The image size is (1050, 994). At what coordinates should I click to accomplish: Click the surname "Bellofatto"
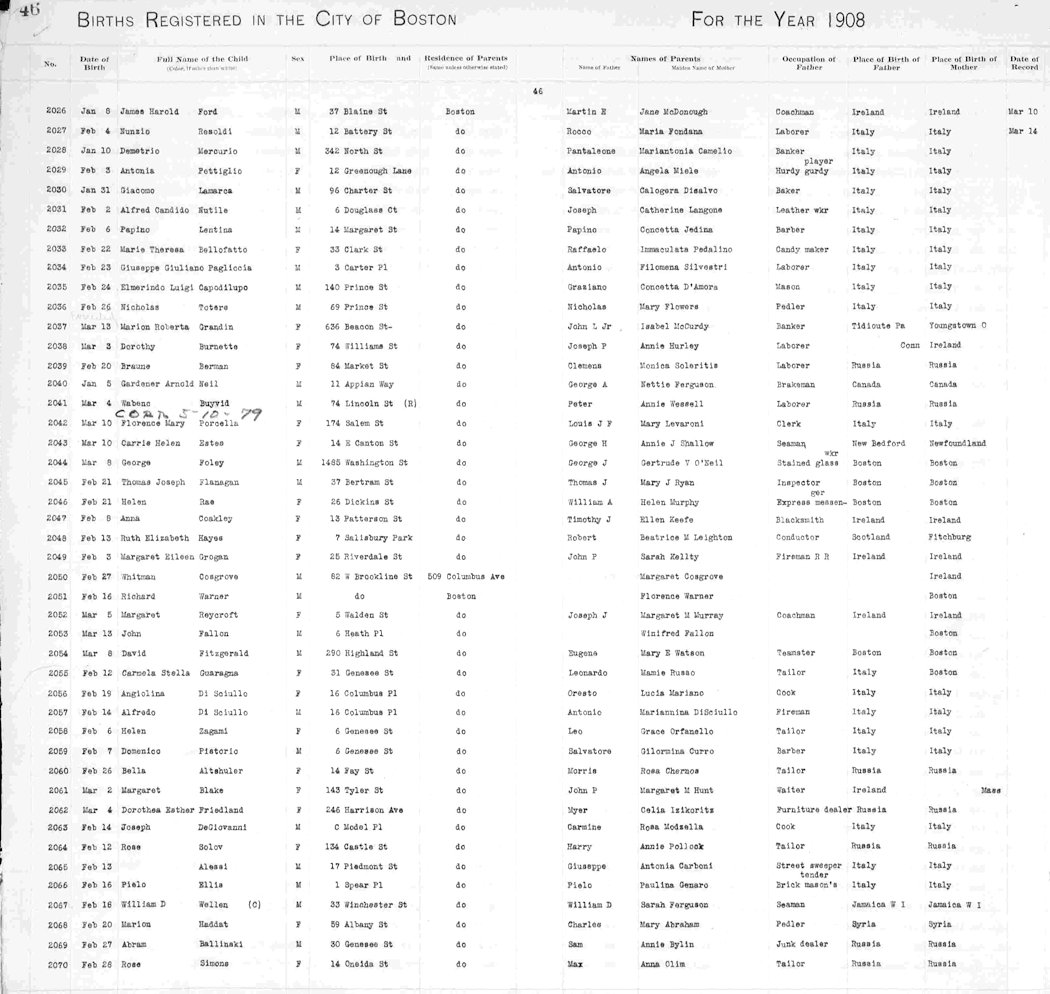(x=223, y=249)
